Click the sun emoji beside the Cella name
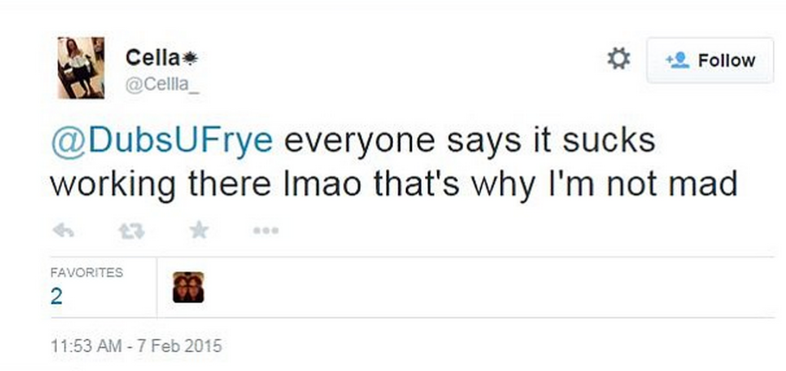This screenshot has height=371, width=786. click(189, 59)
